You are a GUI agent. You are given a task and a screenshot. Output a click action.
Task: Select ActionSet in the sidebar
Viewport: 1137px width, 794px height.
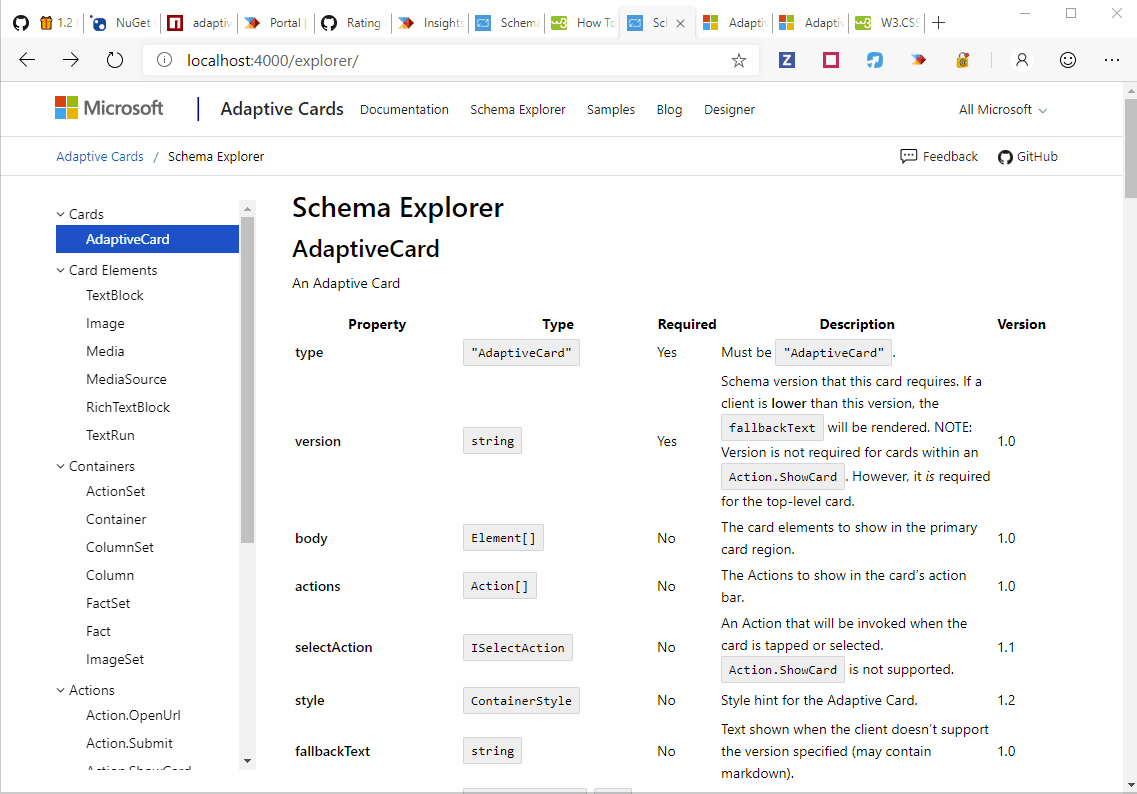coord(115,491)
